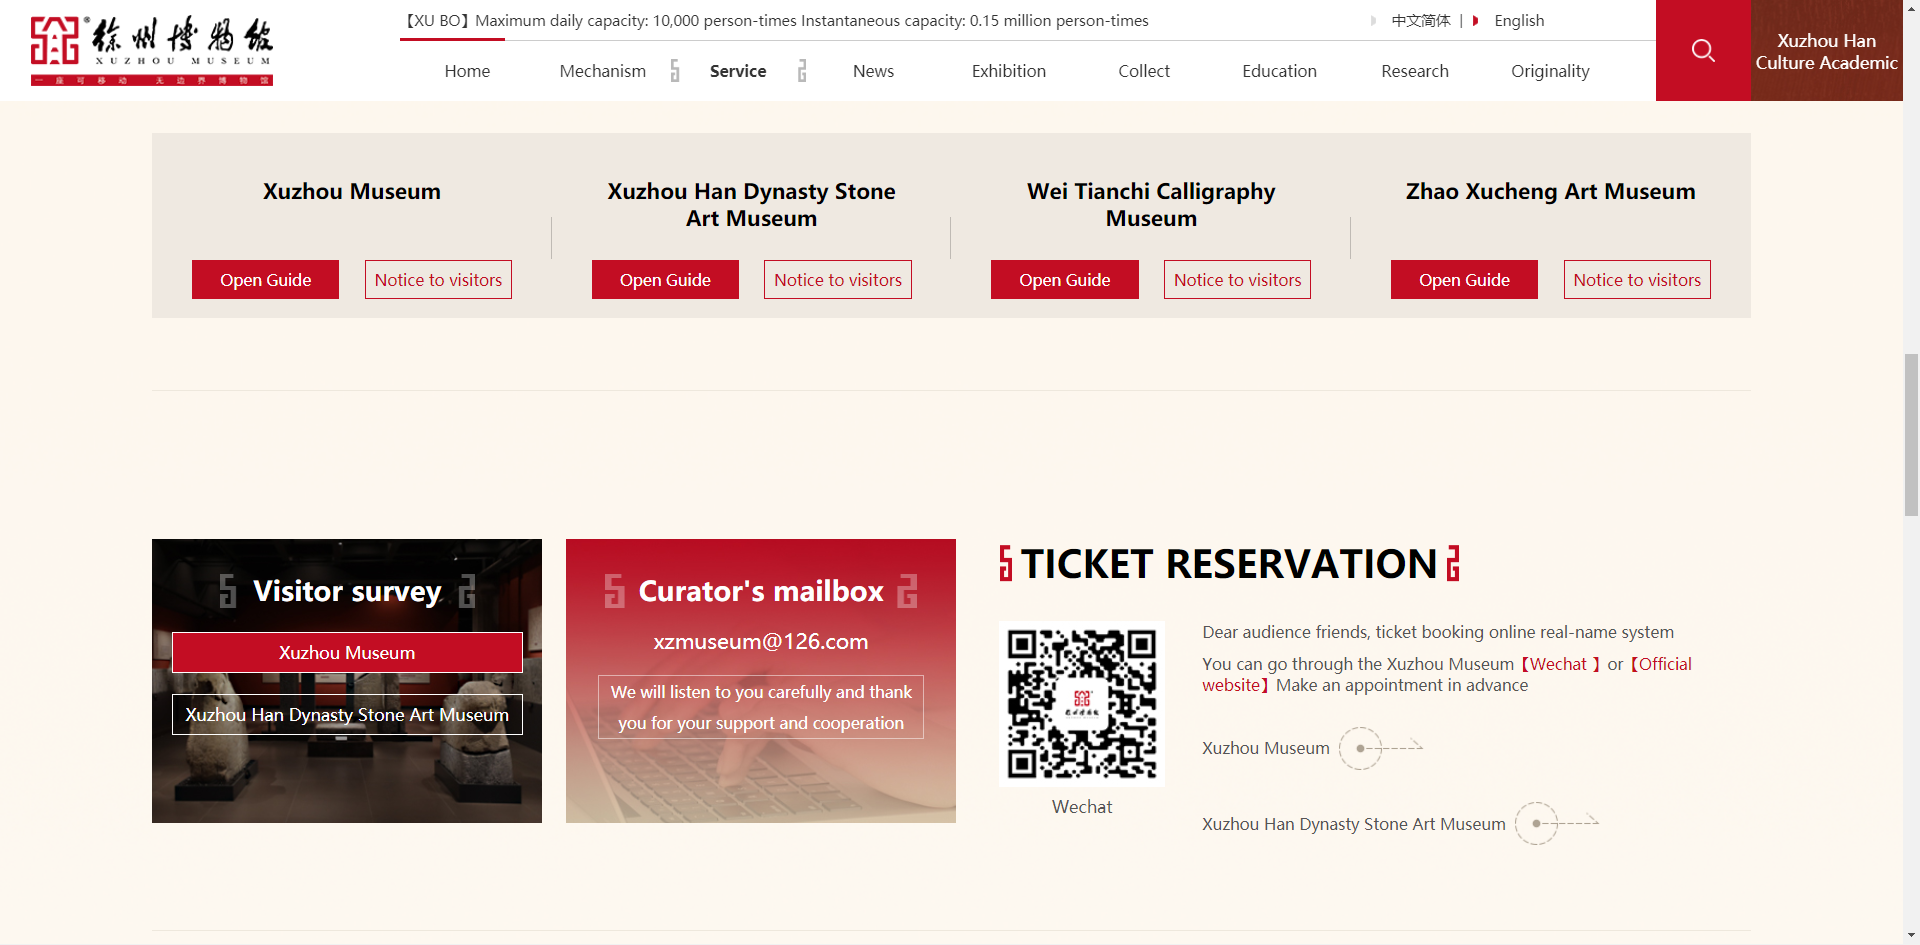This screenshot has height=945, width=1920.
Task: Click the Wechat link in ticket reservation text
Action: point(1559,664)
